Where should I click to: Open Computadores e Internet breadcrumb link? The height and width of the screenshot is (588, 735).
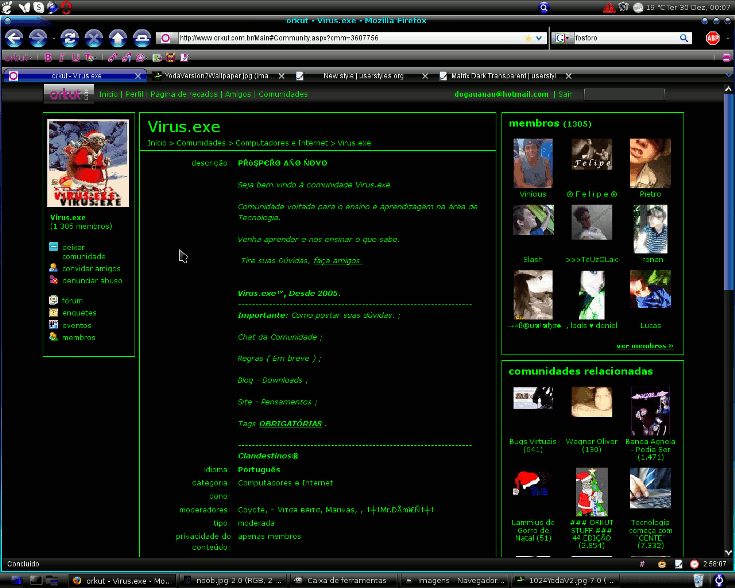click(x=282, y=143)
